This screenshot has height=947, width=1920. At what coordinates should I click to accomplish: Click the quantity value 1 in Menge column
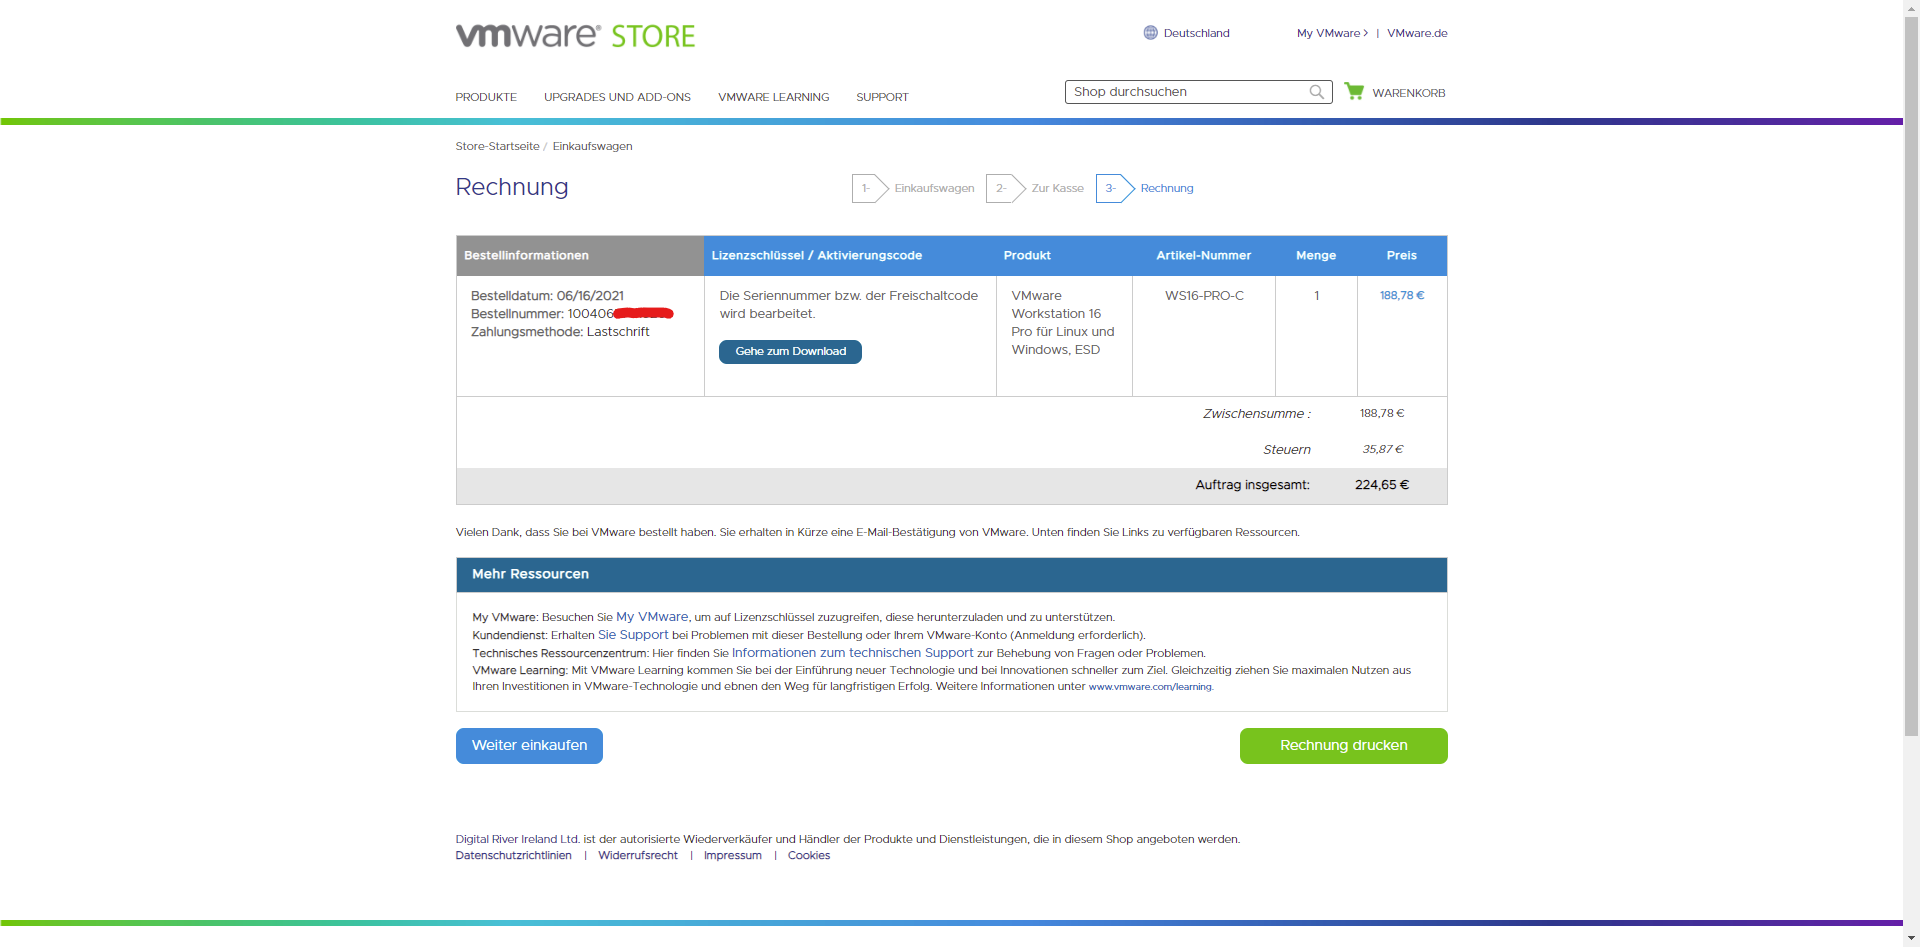(x=1317, y=295)
